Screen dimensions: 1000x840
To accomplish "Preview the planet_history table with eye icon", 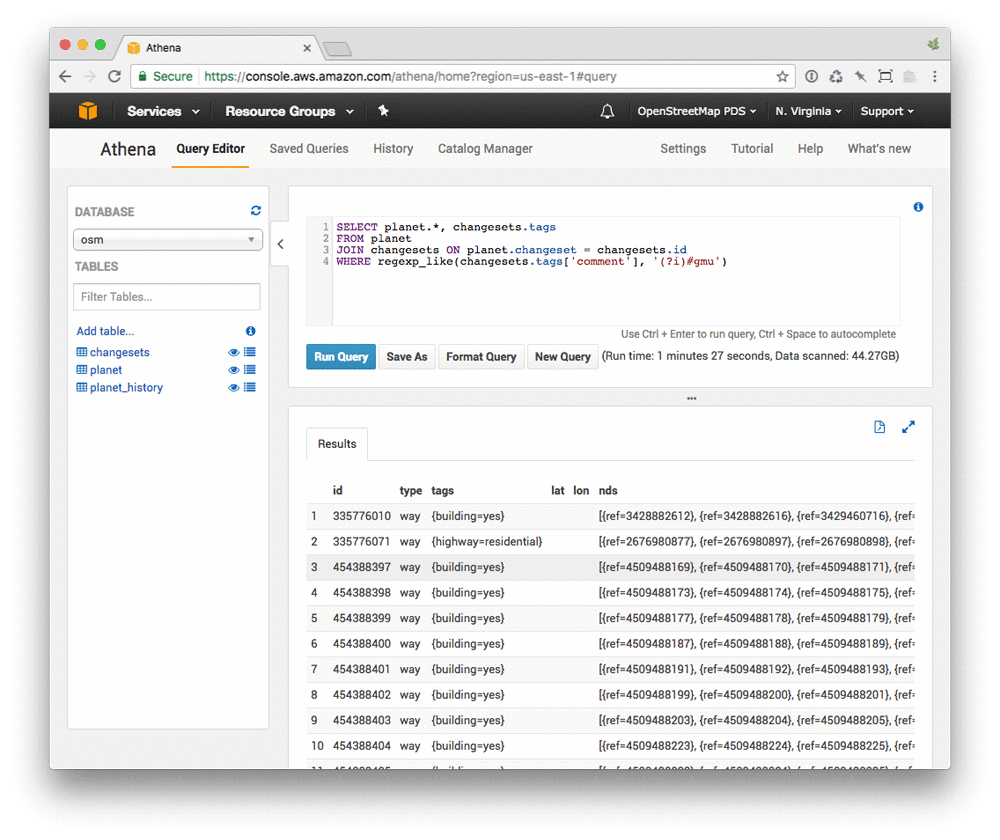I will pyautogui.click(x=233, y=387).
